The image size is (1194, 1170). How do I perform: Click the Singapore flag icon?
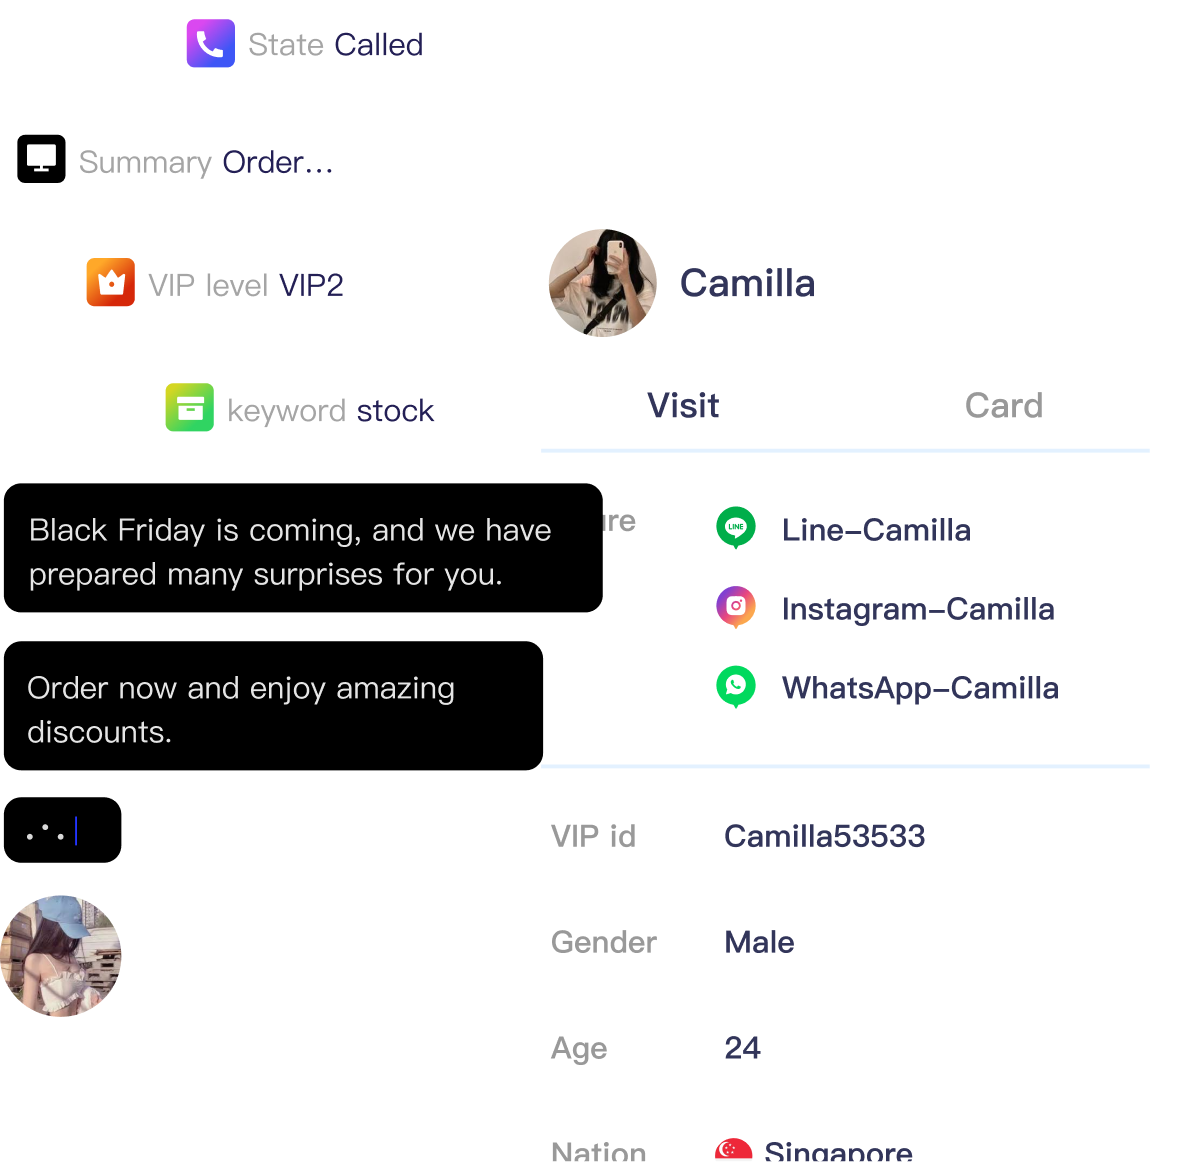click(733, 1149)
